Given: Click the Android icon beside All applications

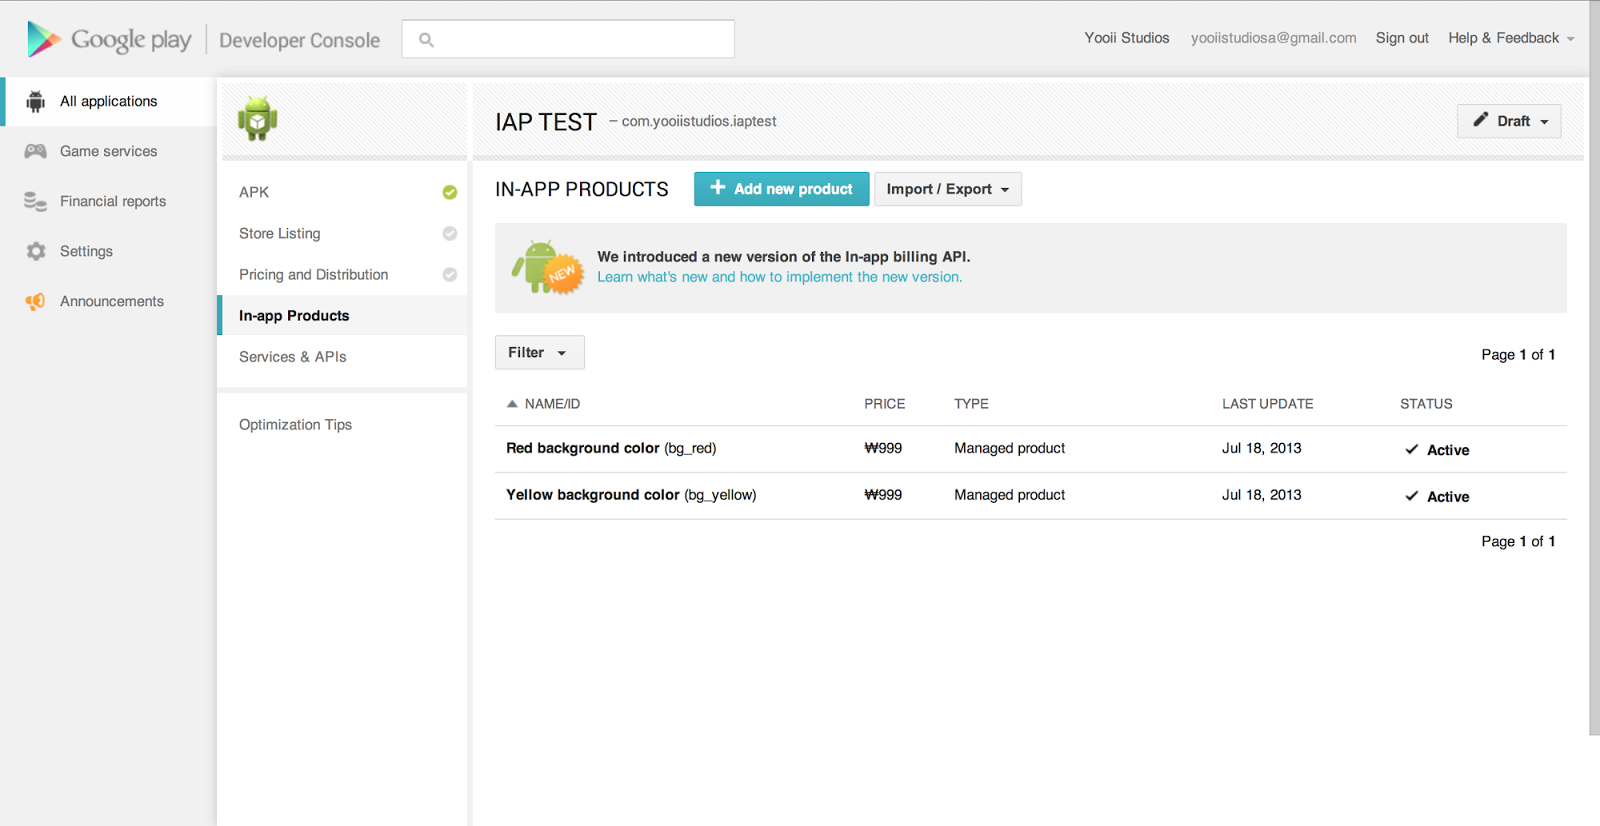Looking at the screenshot, I should click(36, 101).
